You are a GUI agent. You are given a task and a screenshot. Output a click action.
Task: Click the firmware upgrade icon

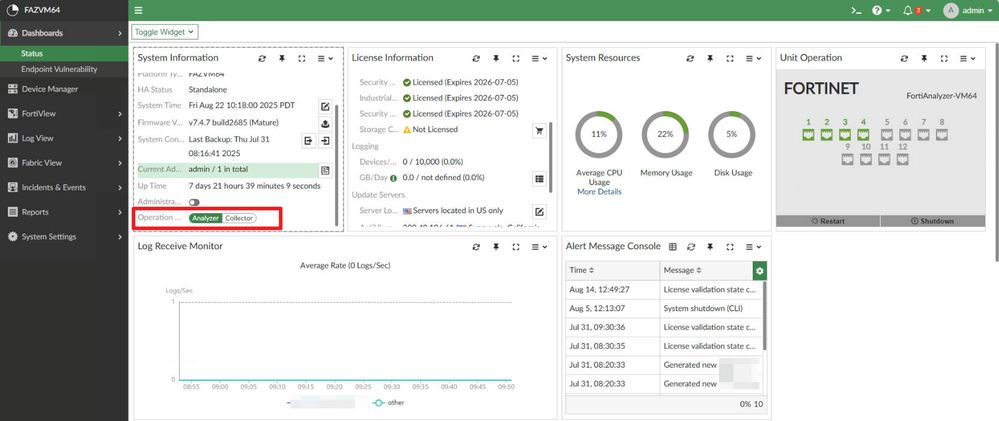click(x=325, y=124)
